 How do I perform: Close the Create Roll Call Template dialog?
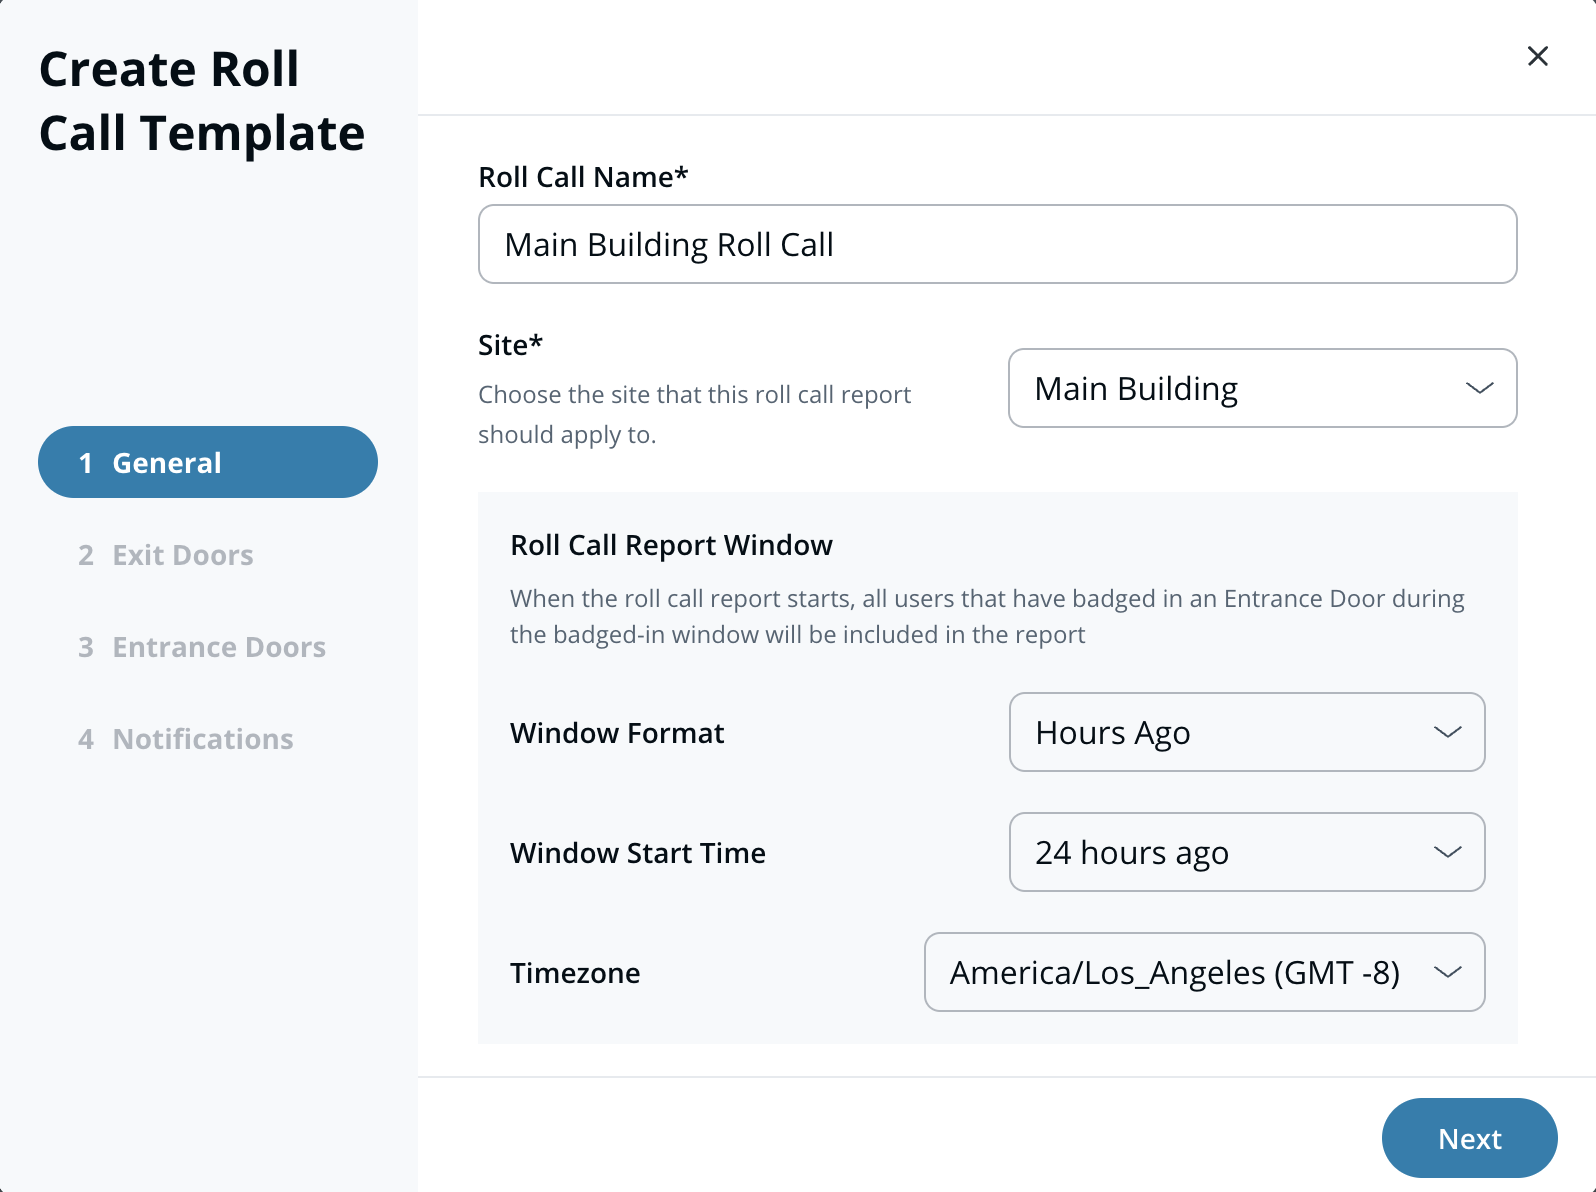point(1537,56)
